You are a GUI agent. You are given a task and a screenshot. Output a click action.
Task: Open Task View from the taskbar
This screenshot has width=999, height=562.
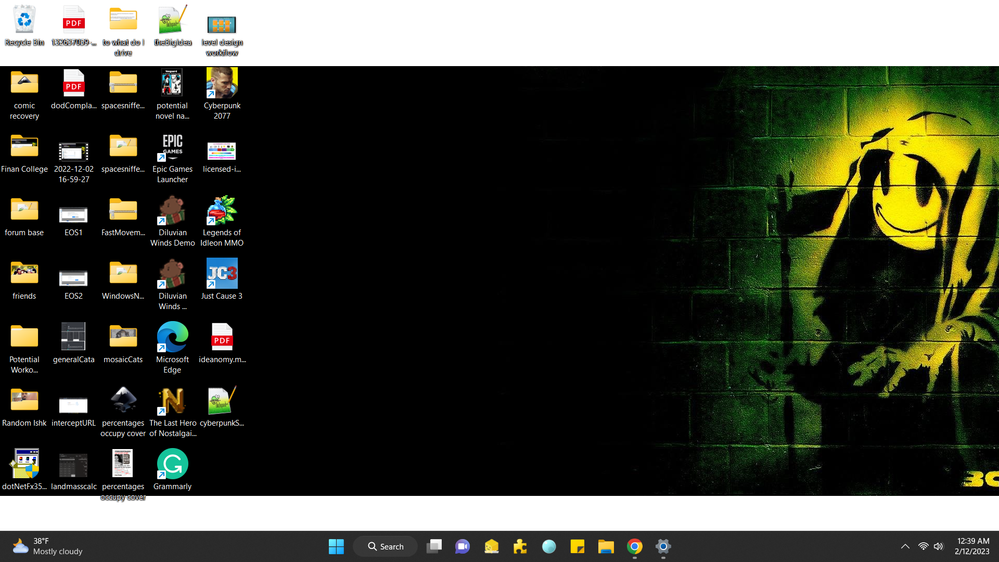434,546
